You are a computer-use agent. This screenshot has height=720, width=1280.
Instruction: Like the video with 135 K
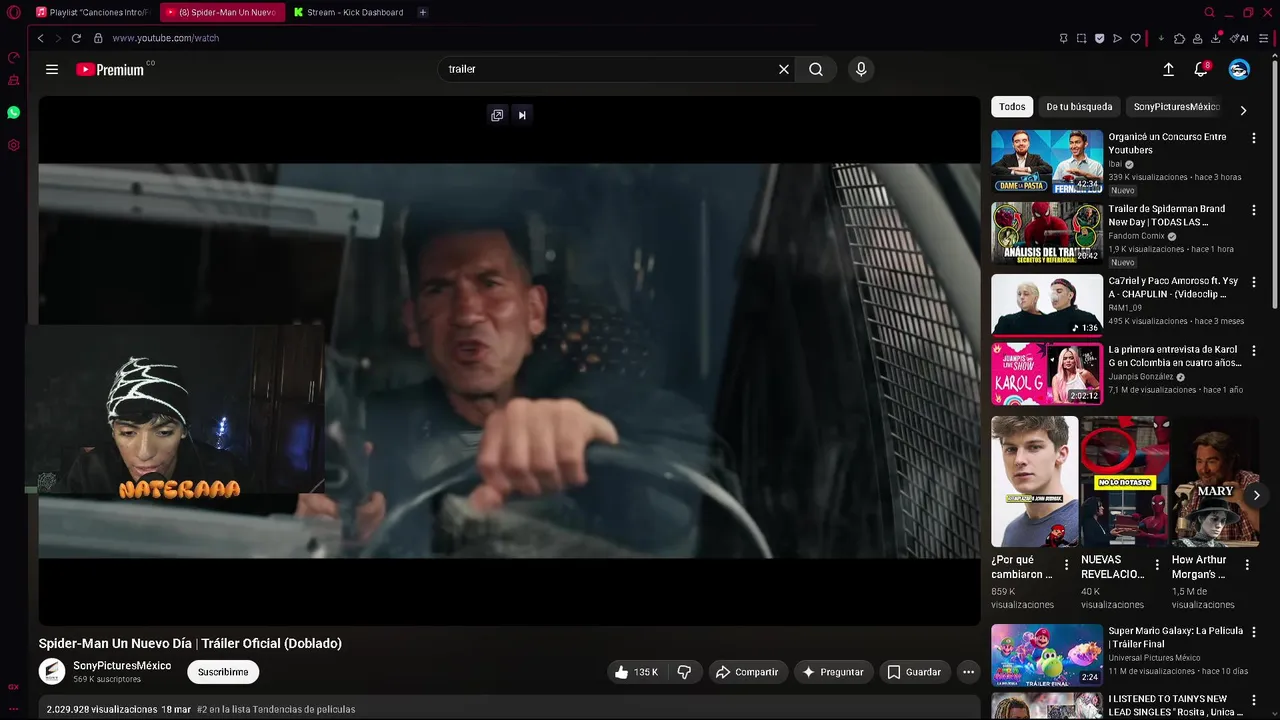(x=636, y=672)
